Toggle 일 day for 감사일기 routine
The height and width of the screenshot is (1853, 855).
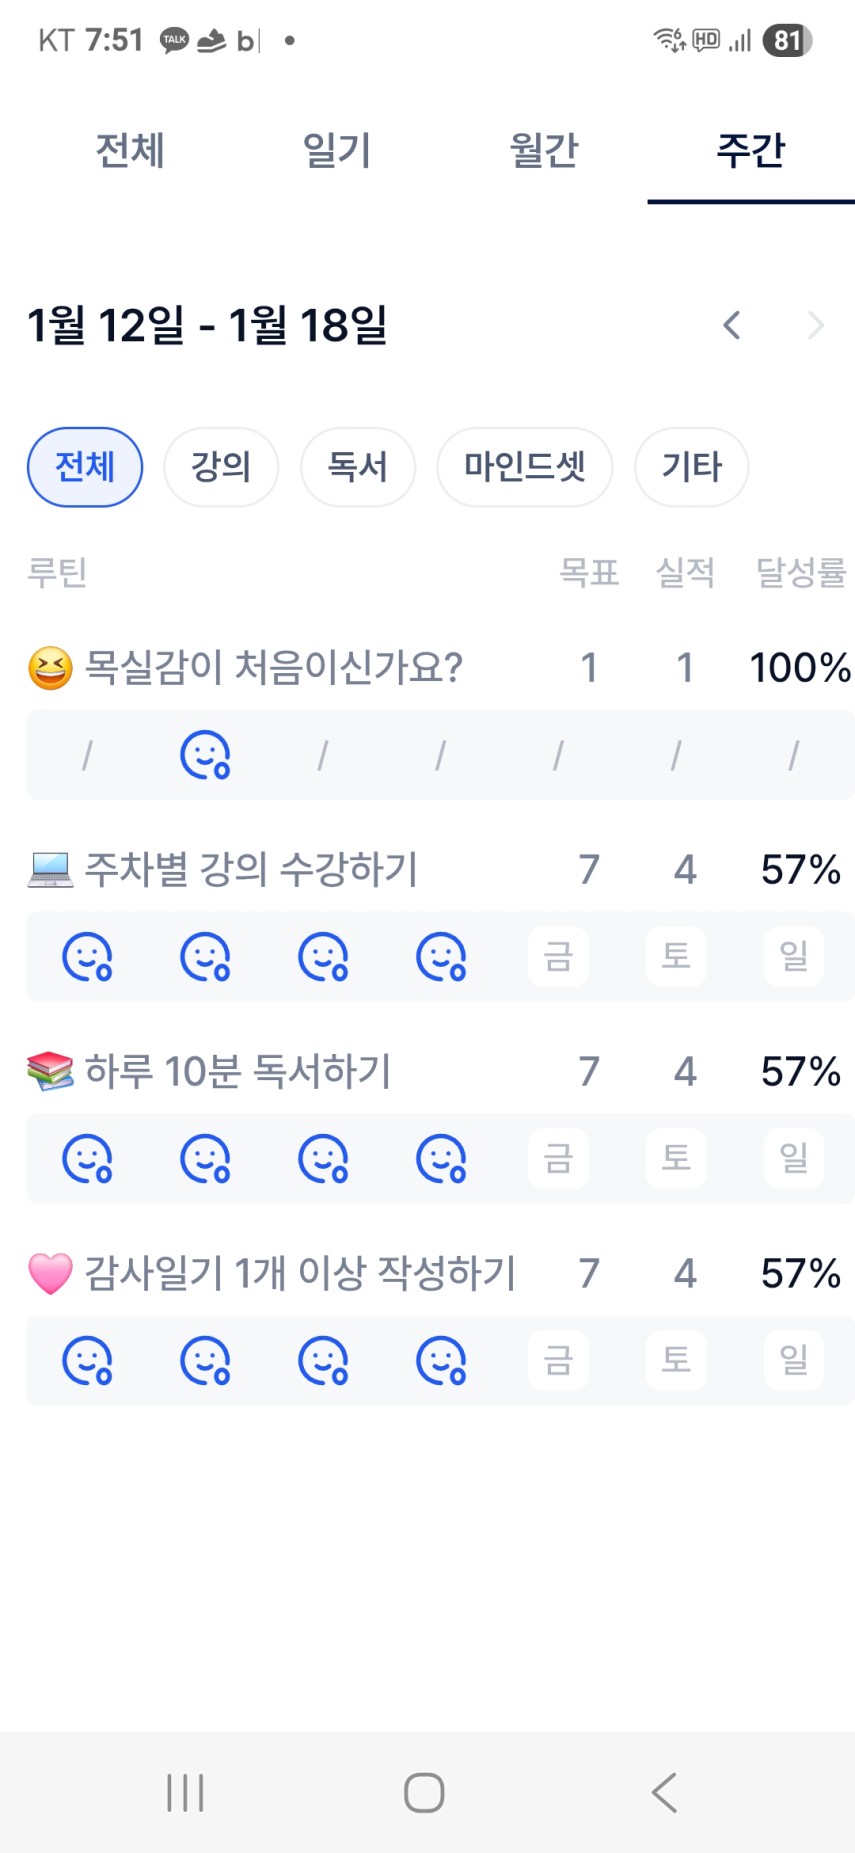click(x=794, y=1360)
